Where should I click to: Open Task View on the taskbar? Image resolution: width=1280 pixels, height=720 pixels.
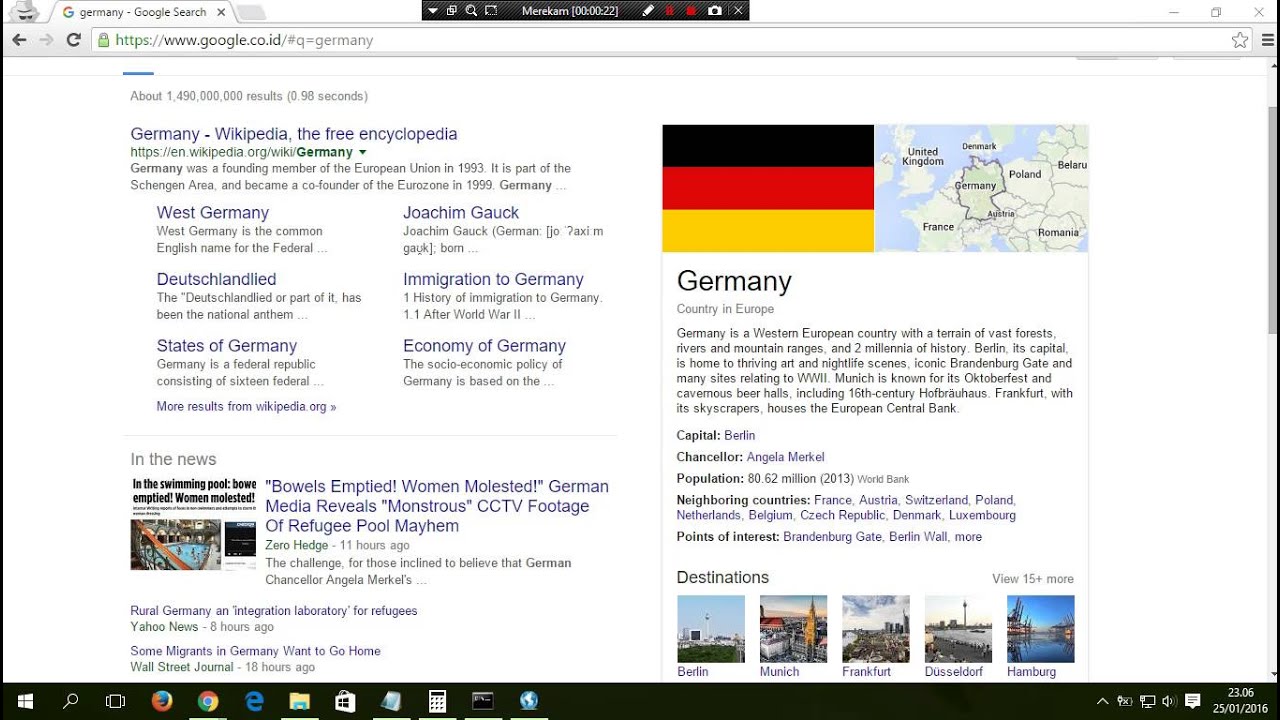coord(115,701)
